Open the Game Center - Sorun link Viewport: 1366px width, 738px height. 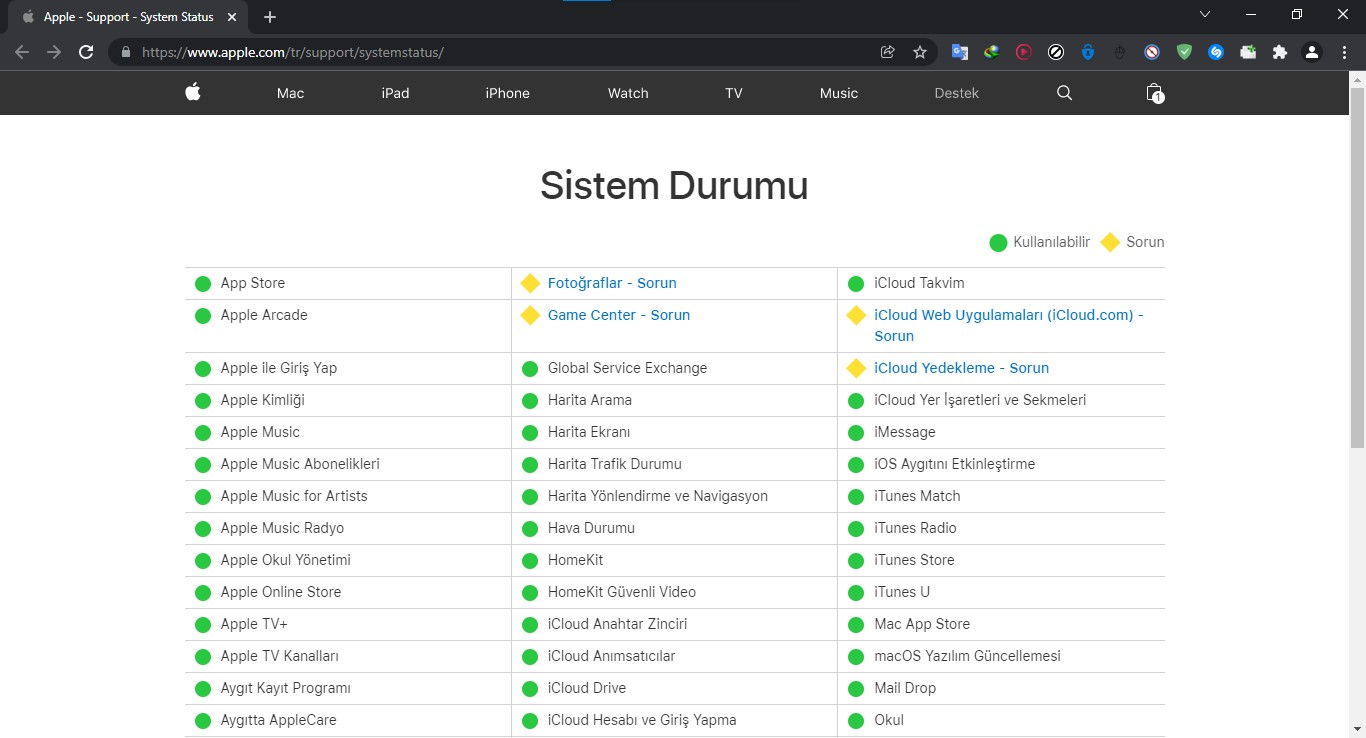point(619,315)
